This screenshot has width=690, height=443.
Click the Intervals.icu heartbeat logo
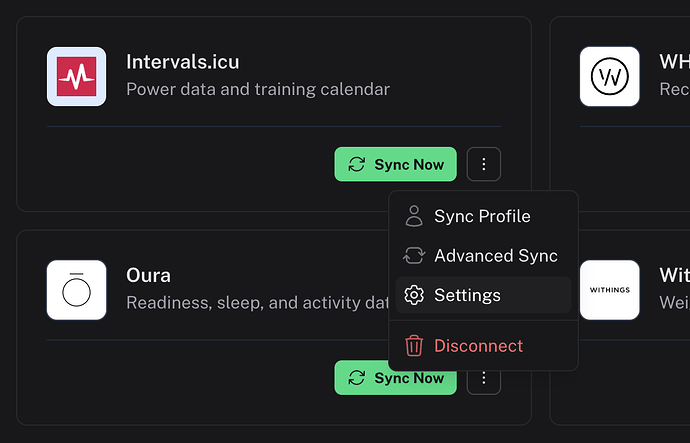click(77, 77)
